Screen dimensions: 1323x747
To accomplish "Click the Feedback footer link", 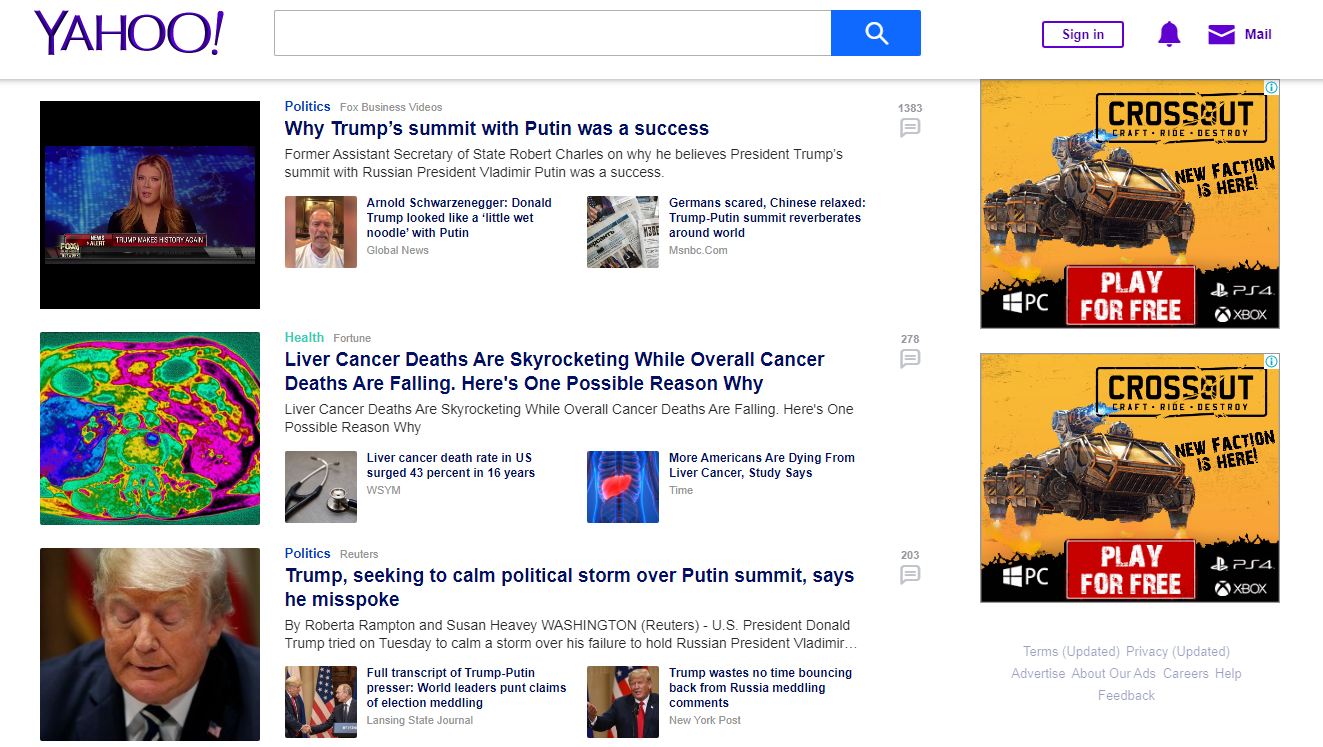I will (x=1126, y=696).
